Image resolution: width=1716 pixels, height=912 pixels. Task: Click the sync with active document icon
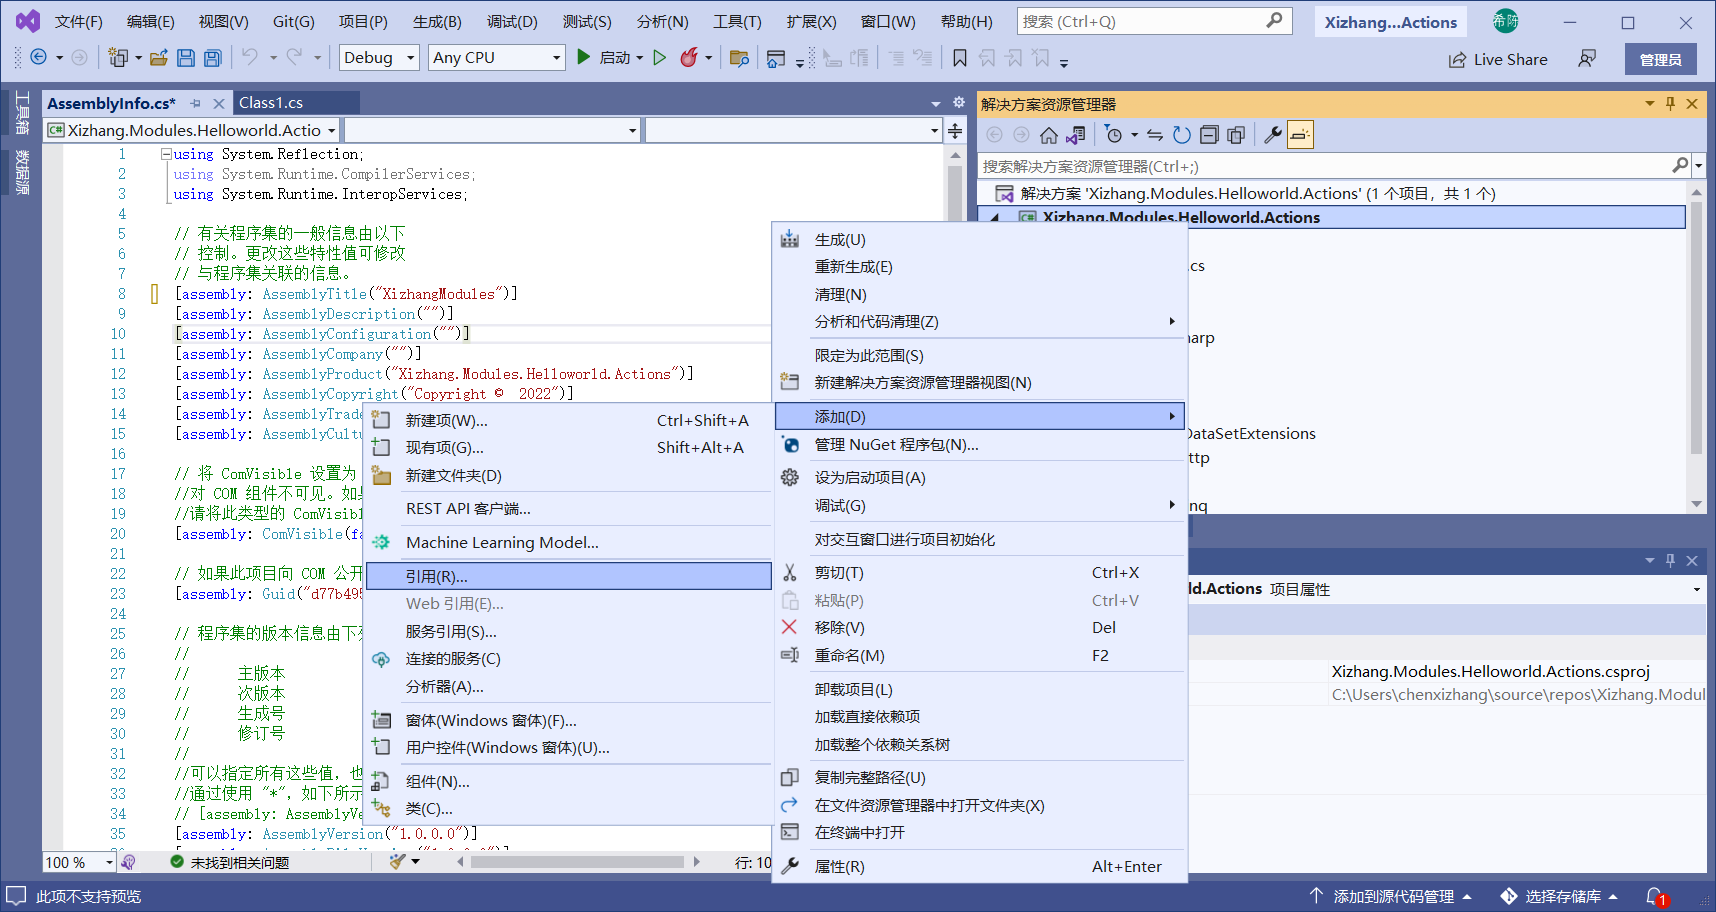(x=1155, y=135)
